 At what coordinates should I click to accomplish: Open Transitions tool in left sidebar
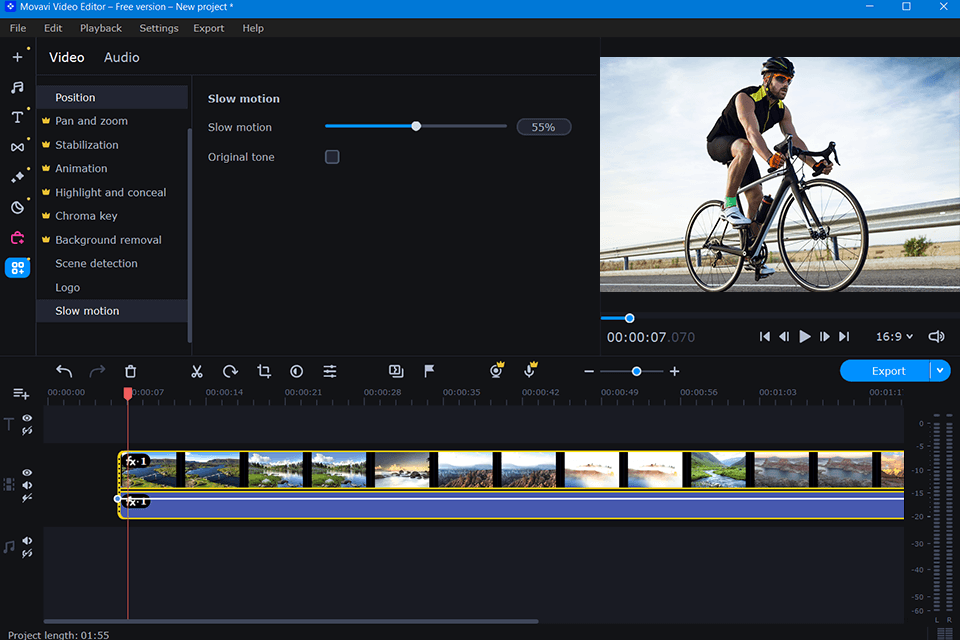pos(17,147)
